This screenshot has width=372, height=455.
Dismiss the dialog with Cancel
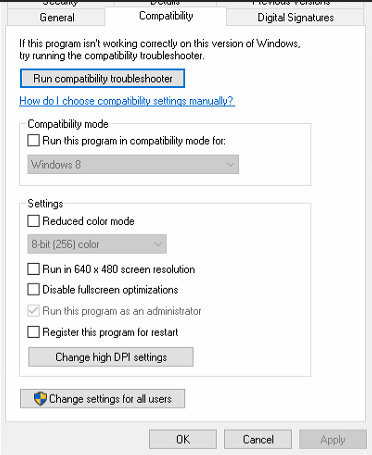[258, 439]
